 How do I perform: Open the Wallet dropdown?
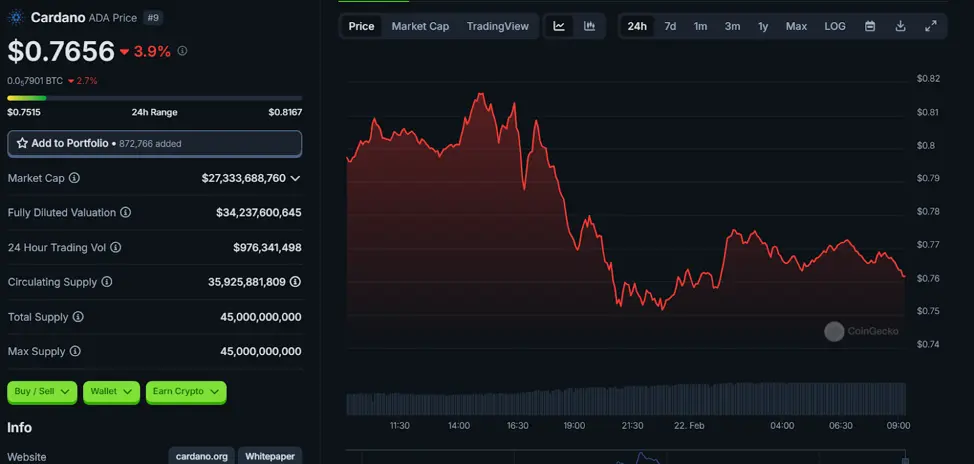[x=111, y=392]
